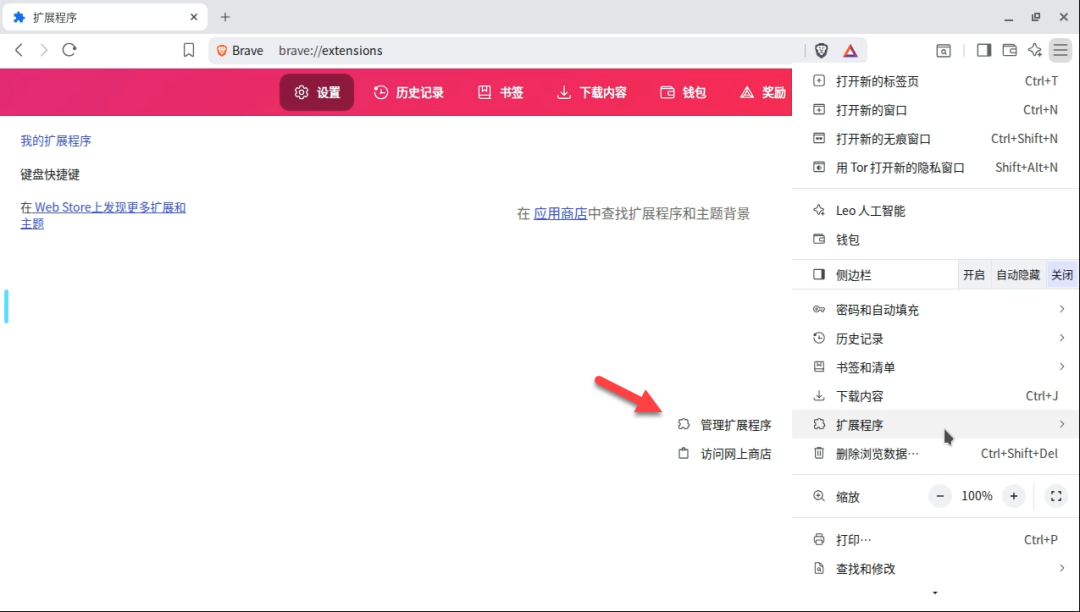The width and height of the screenshot is (1080, 612).
Task: Click the menu scroll-down arrow at bottom
Action: tap(935, 592)
